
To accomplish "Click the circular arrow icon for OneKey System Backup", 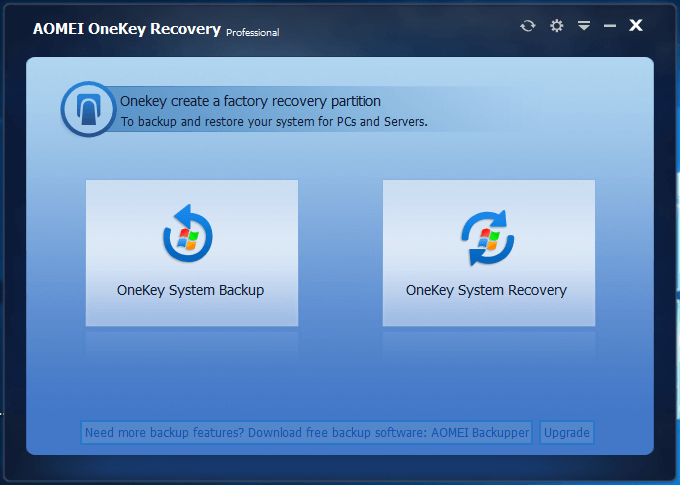I will 188,233.
